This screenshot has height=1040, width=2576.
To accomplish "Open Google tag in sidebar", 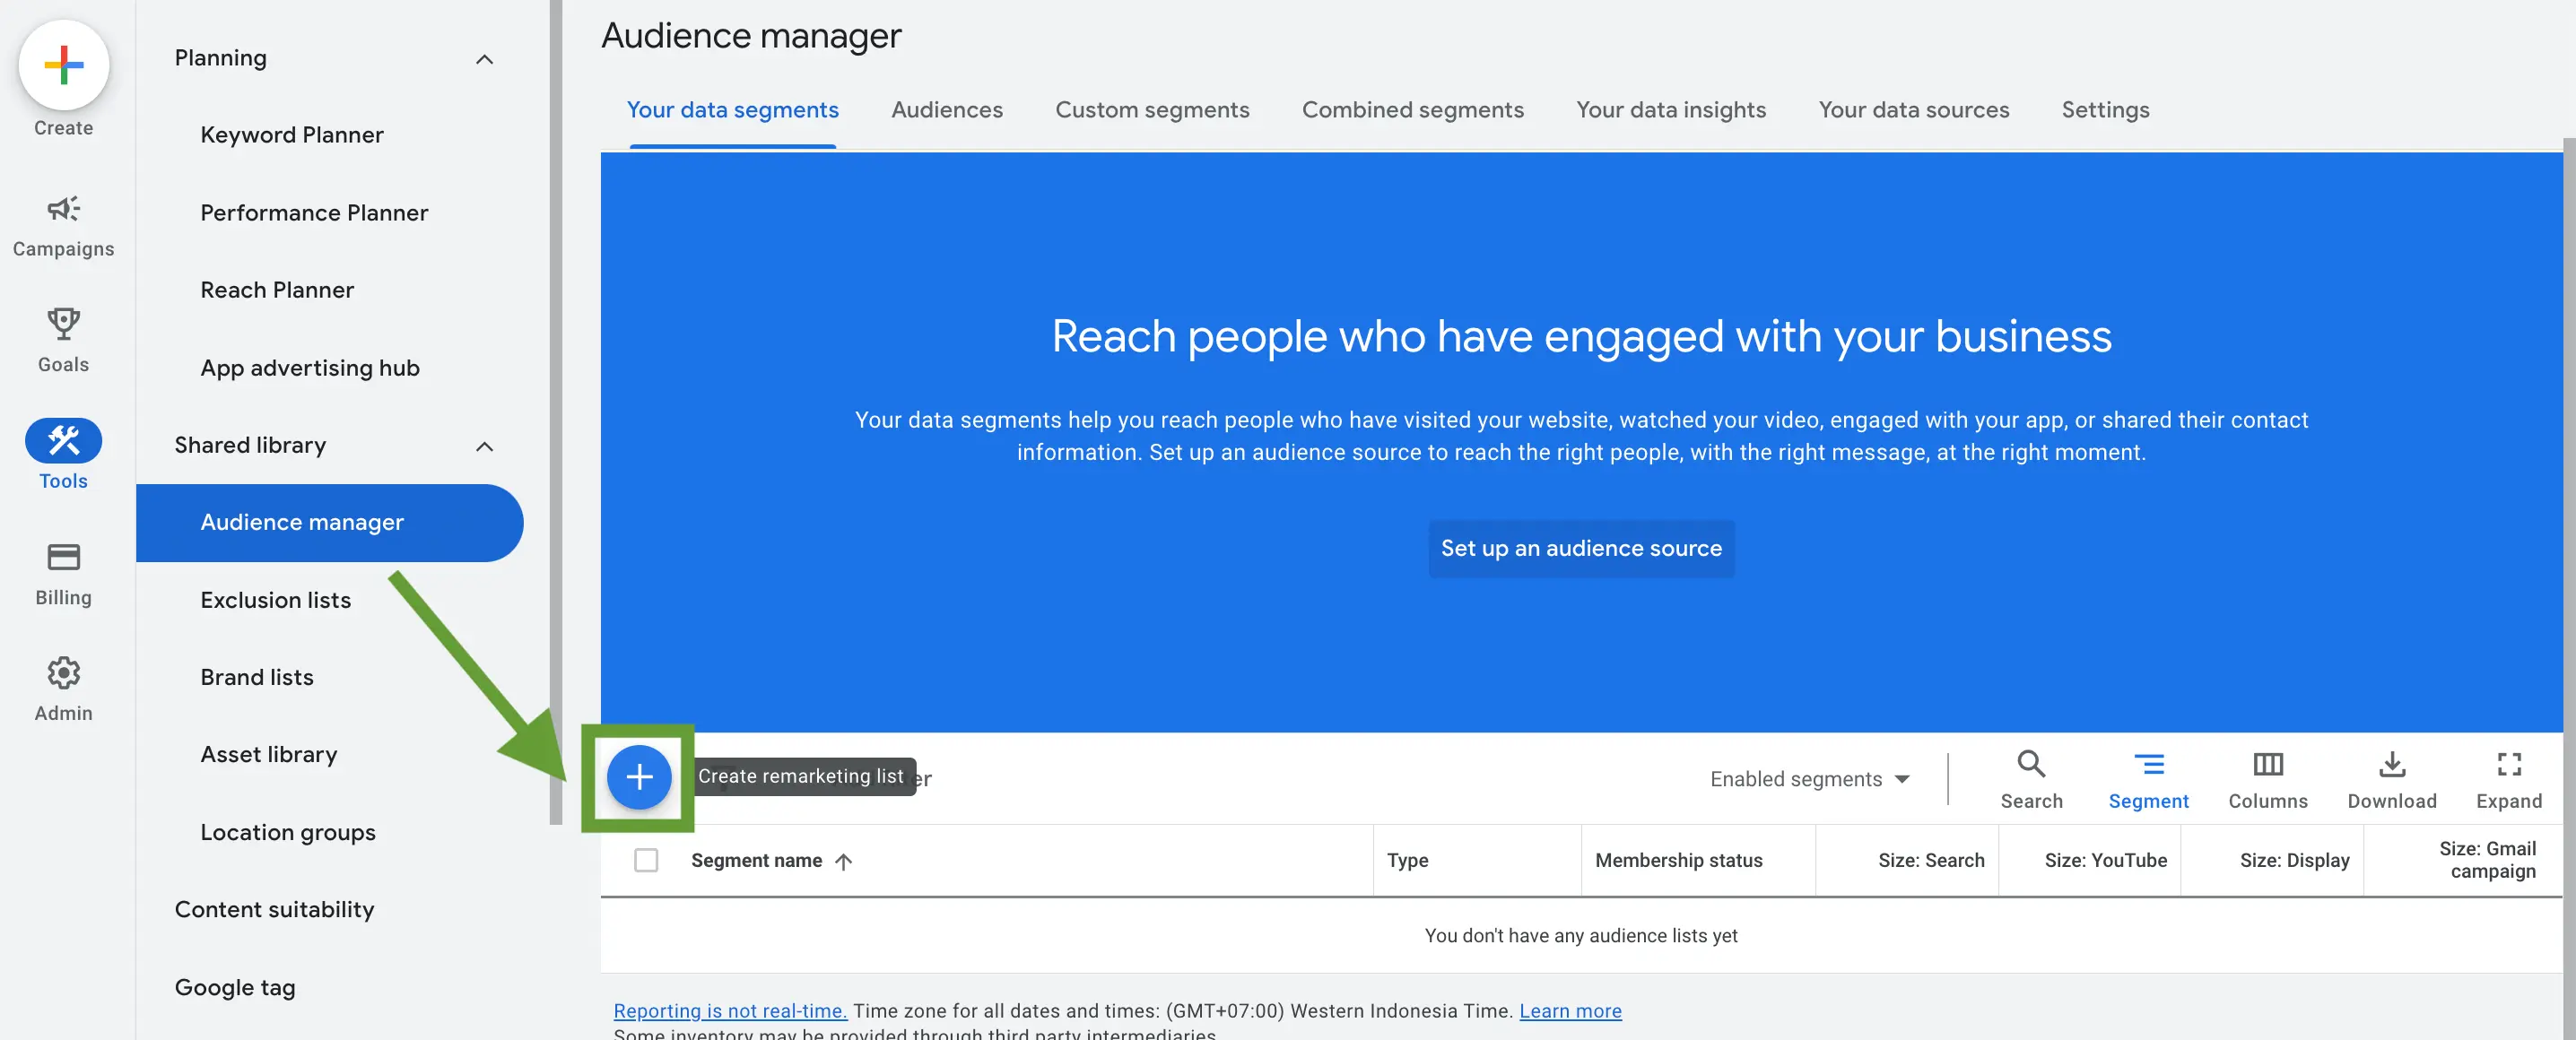I will 235,987.
